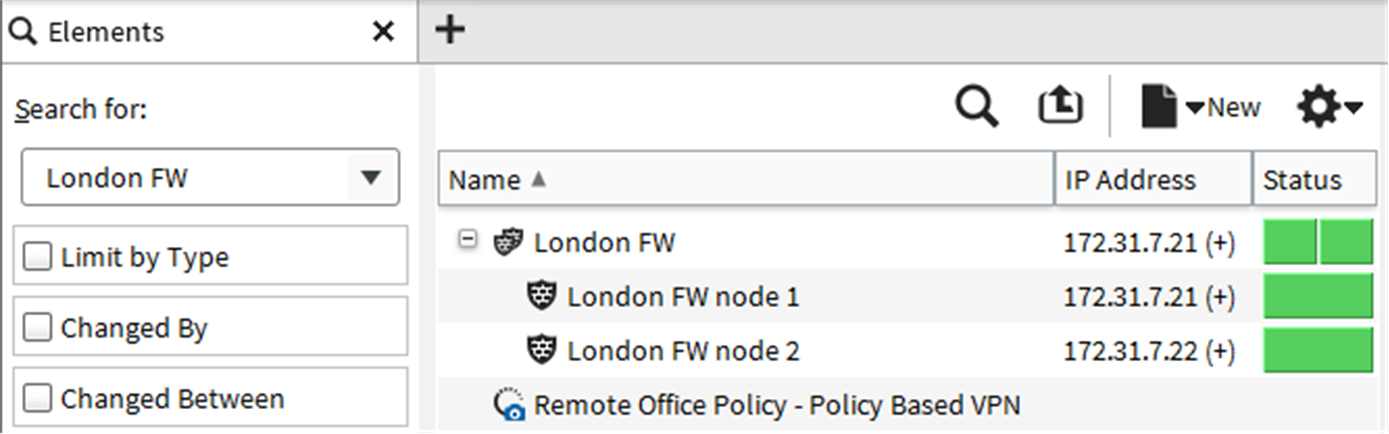Click the London FW cluster firewall icon
Viewport: 1389px width, 434px height.
508,242
